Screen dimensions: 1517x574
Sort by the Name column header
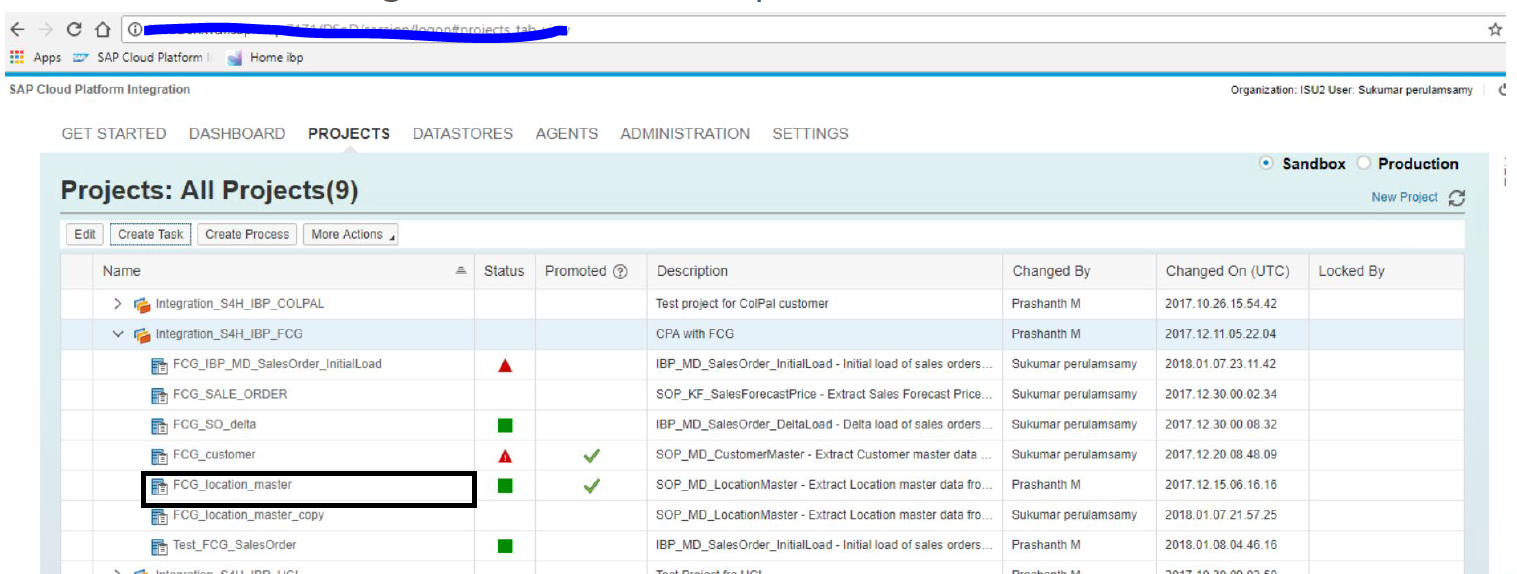(122, 271)
